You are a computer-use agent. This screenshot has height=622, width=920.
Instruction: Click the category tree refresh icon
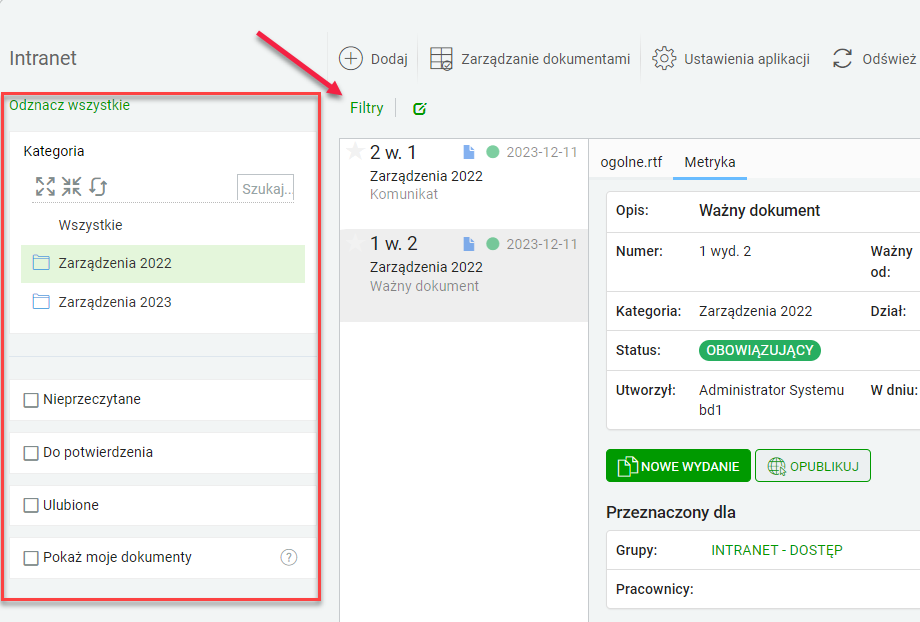[x=98, y=187]
